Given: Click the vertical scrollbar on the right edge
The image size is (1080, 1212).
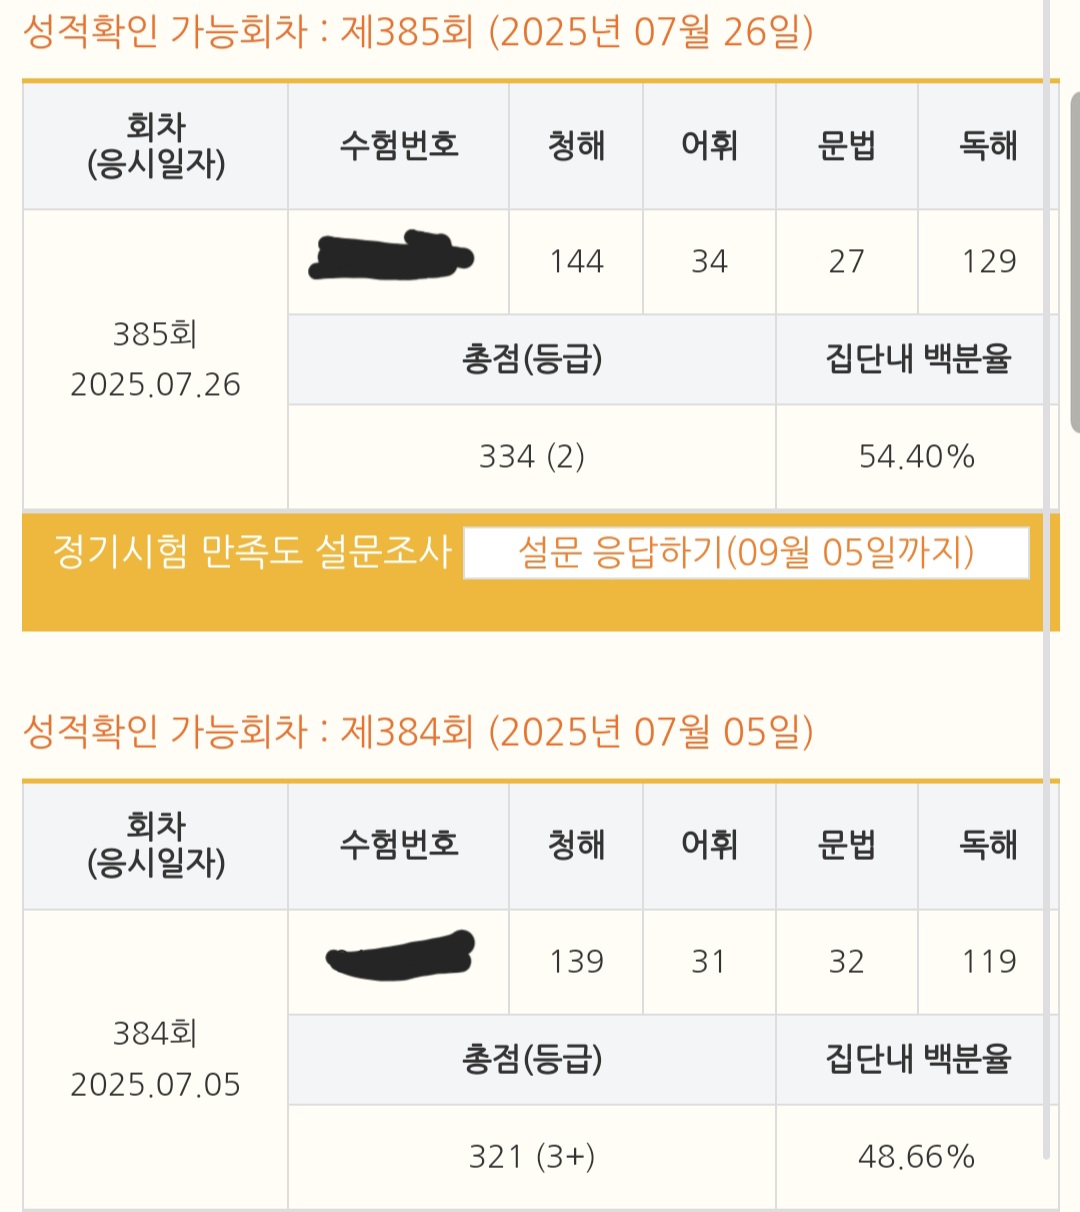Looking at the screenshot, I should (x=1074, y=262).
